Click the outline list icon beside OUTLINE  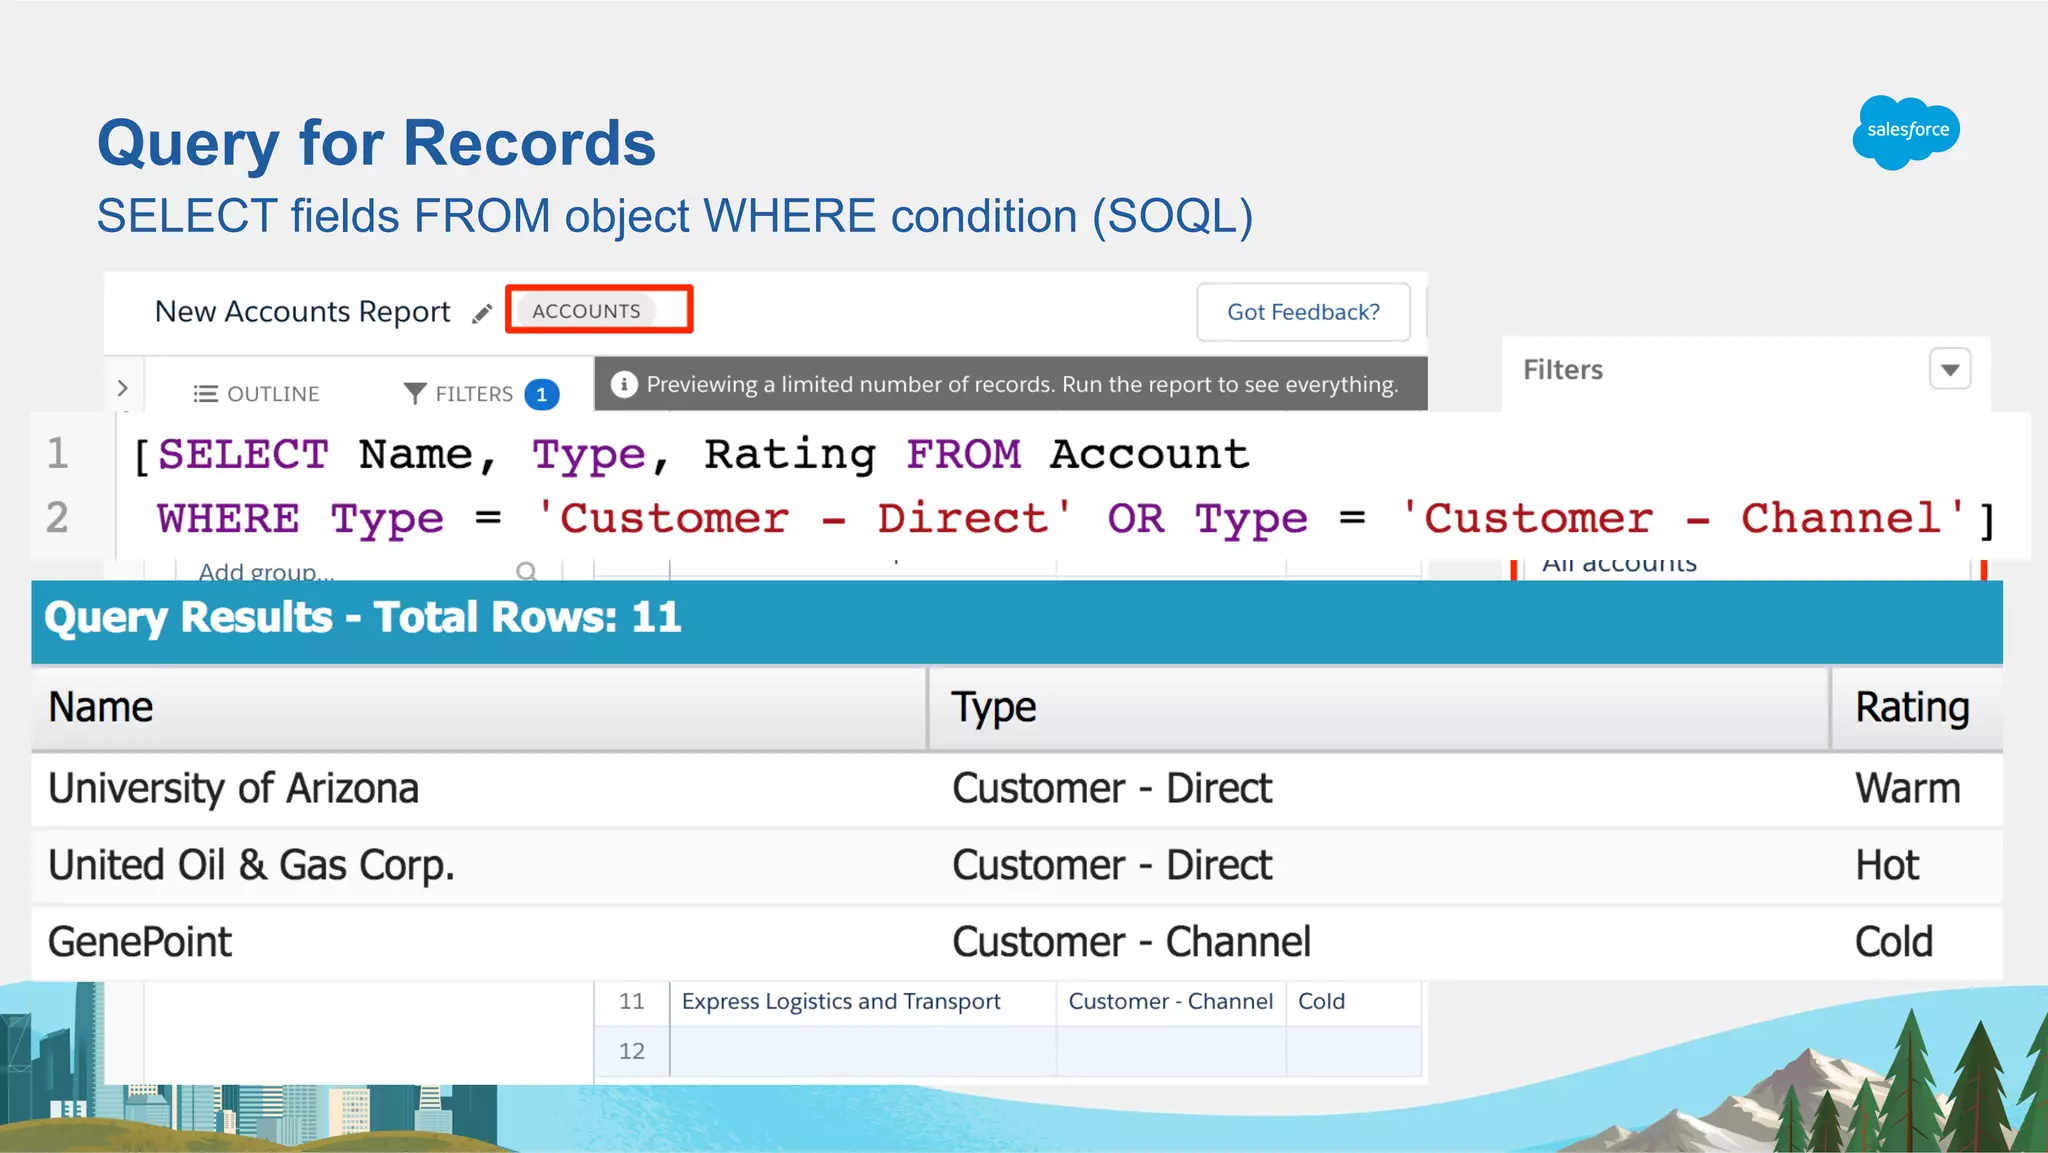(205, 394)
